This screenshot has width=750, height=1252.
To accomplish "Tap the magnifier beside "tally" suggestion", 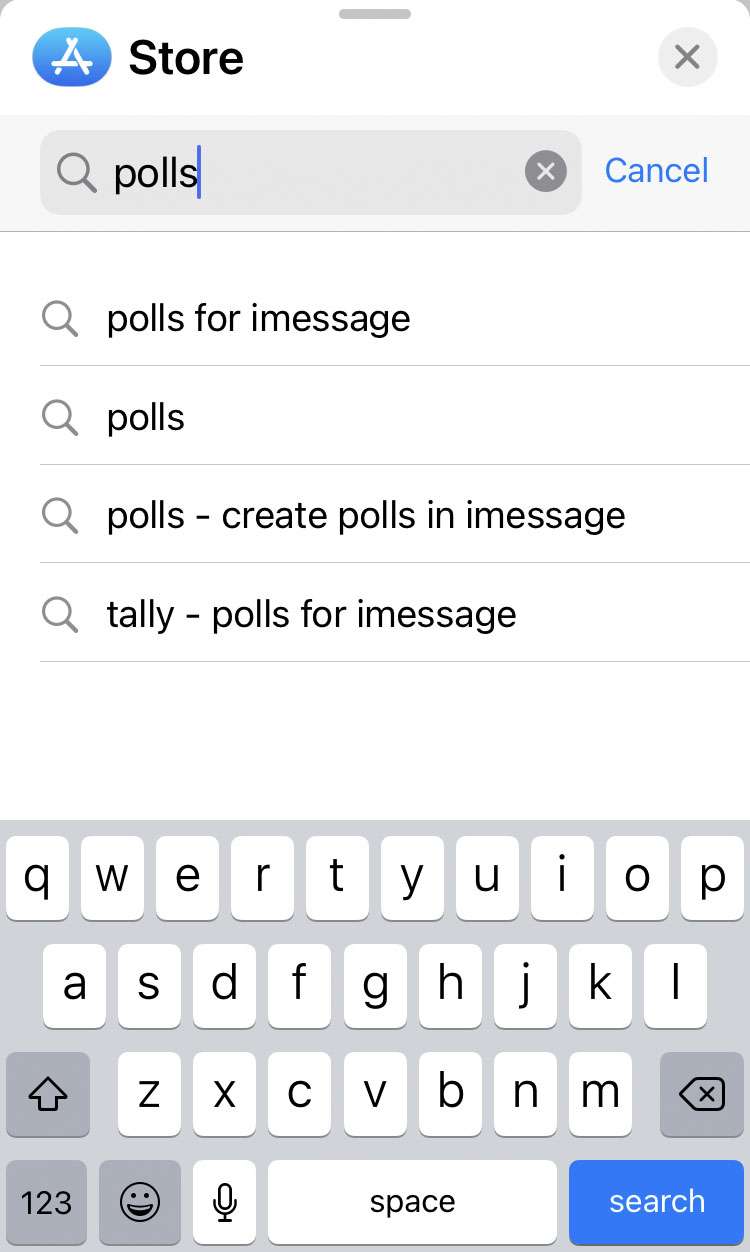I will [60, 614].
